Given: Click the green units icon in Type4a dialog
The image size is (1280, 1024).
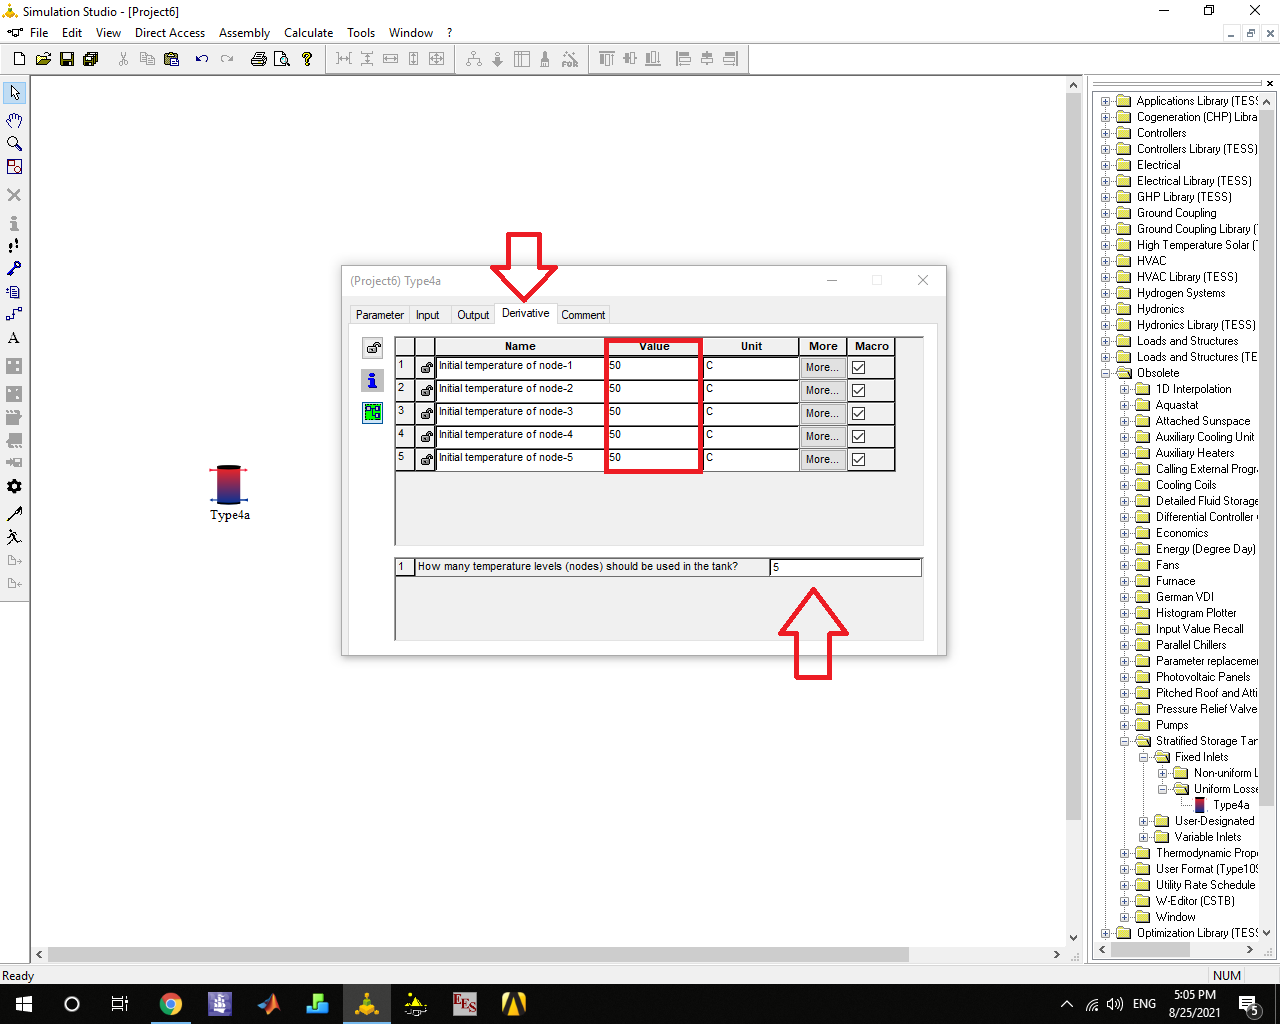Looking at the screenshot, I should pos(372,412).
